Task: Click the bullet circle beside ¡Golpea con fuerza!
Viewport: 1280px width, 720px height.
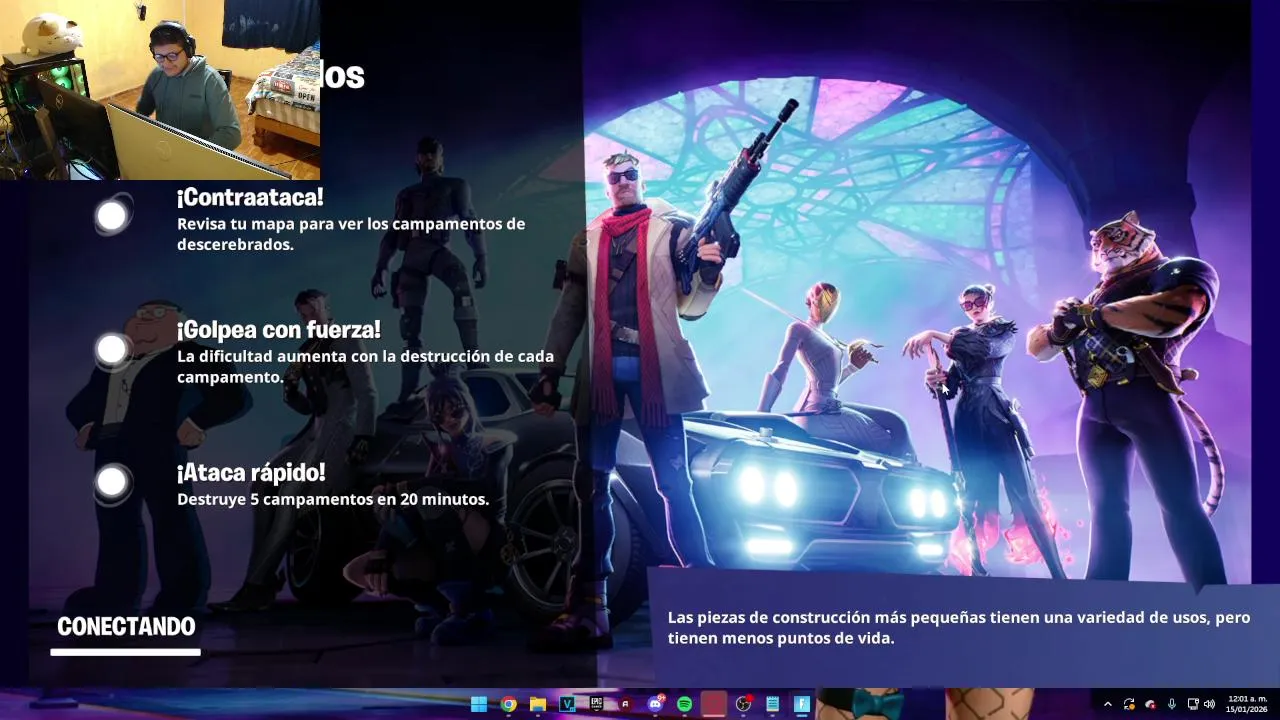Action: tap(112, 349)
